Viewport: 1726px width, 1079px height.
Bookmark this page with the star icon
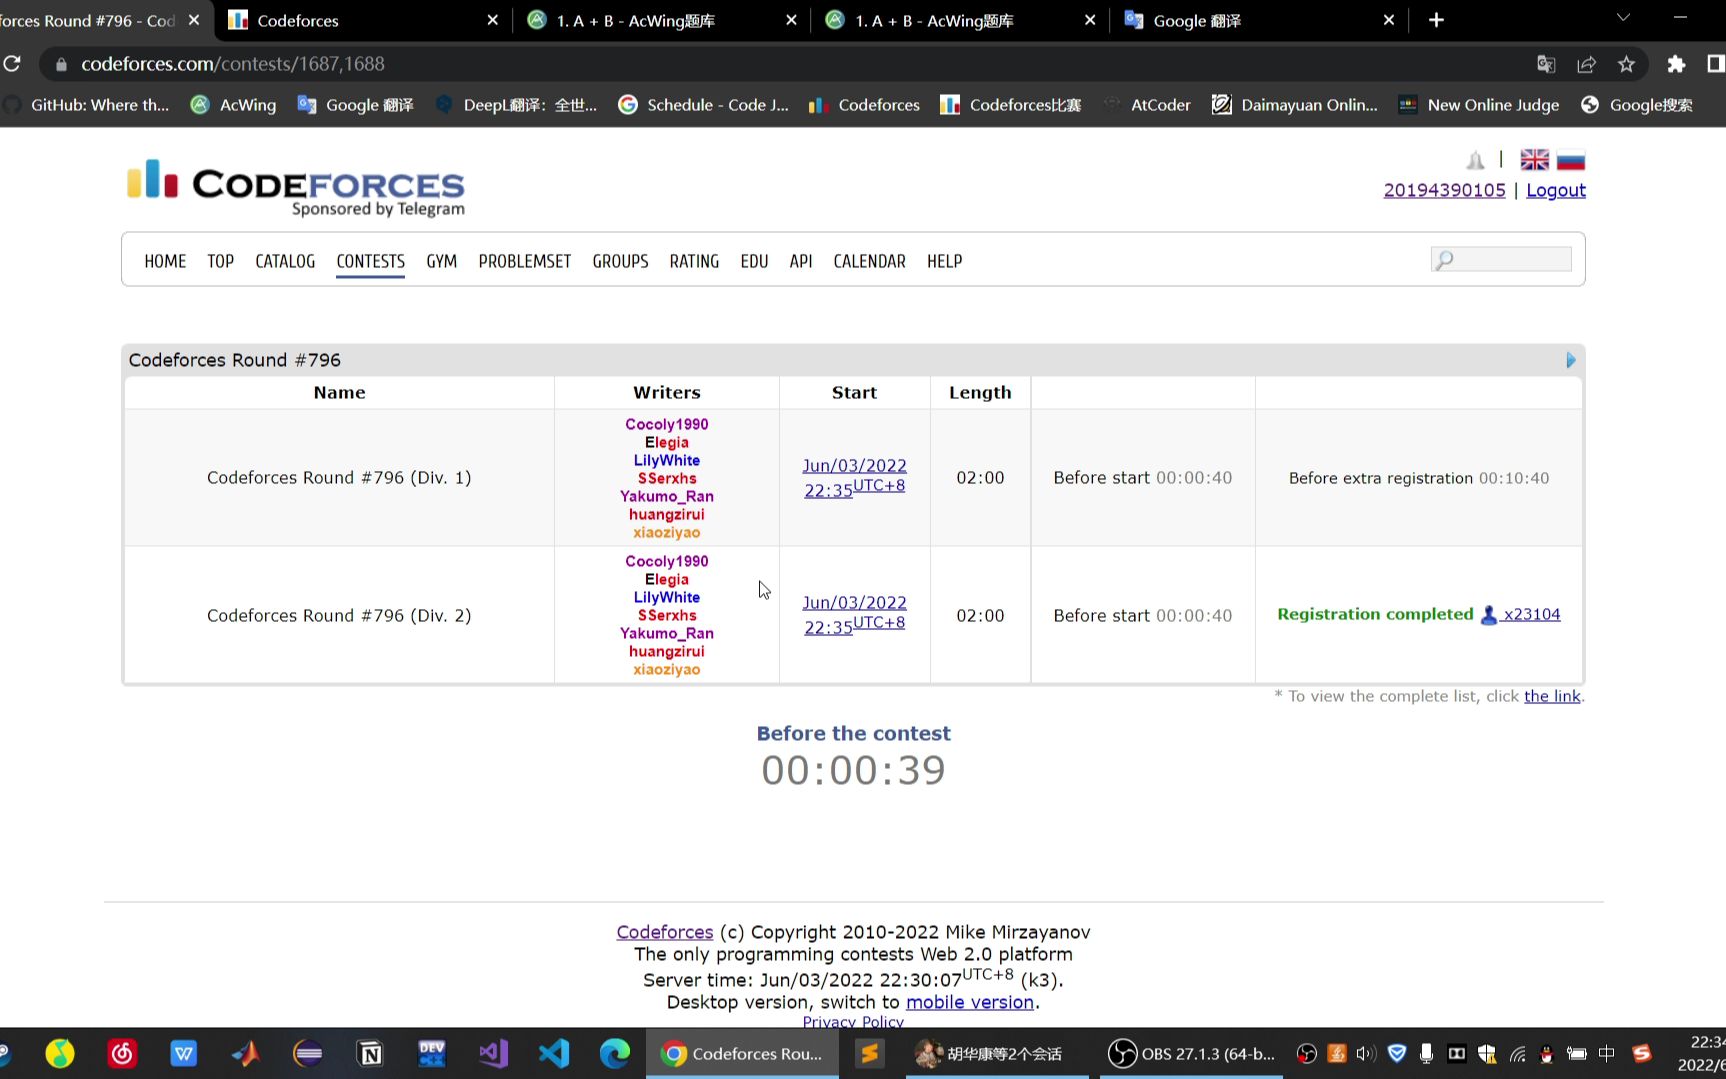pos(1626,63)
